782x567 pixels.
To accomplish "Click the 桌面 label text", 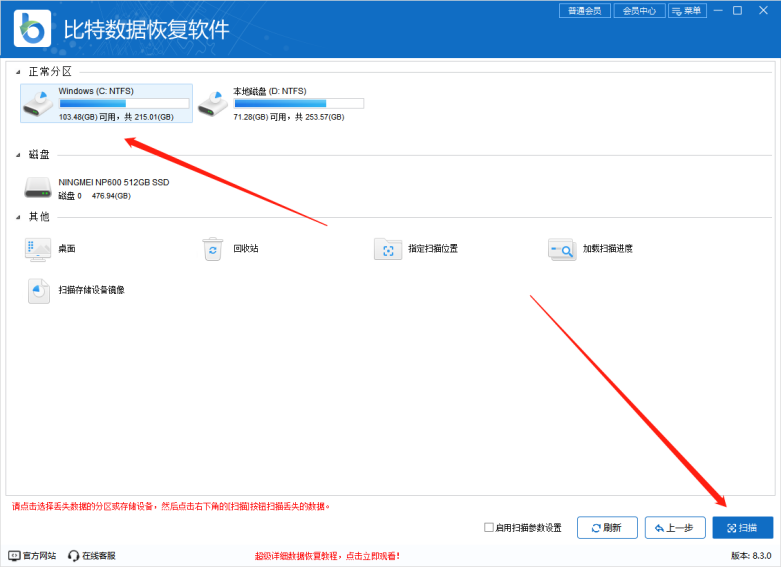I will (x=67, y=248).
